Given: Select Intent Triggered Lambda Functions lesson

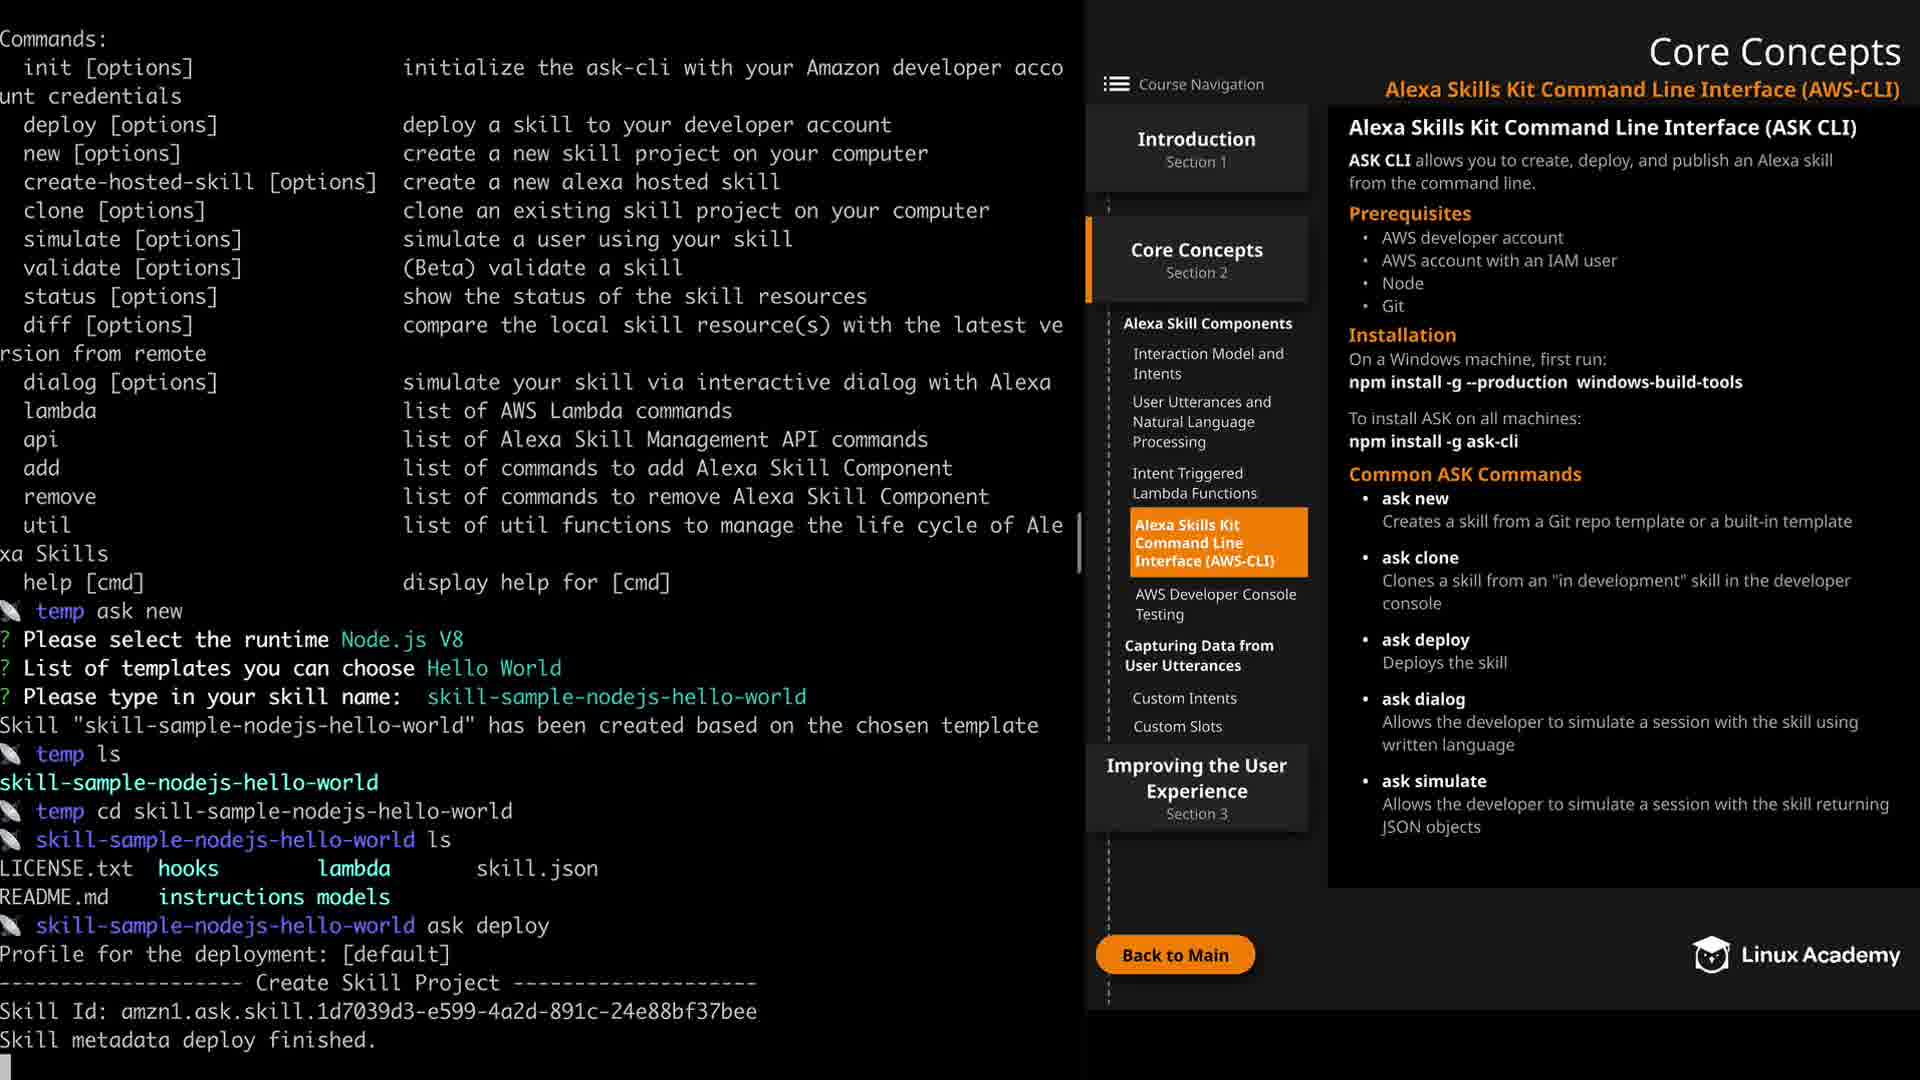Looking at the screenshot, I should coord(1194,483).
